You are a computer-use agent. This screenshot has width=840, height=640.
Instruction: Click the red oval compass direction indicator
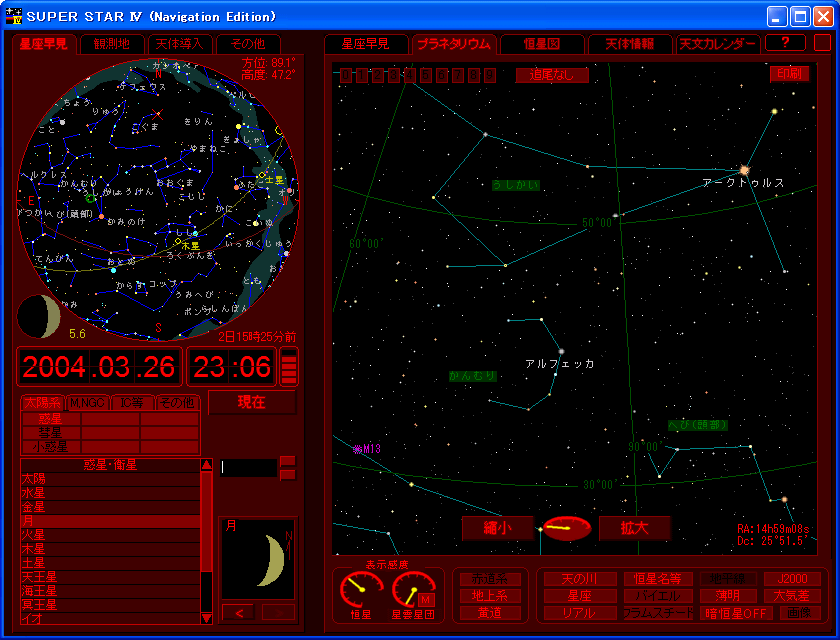click(567, 528)
